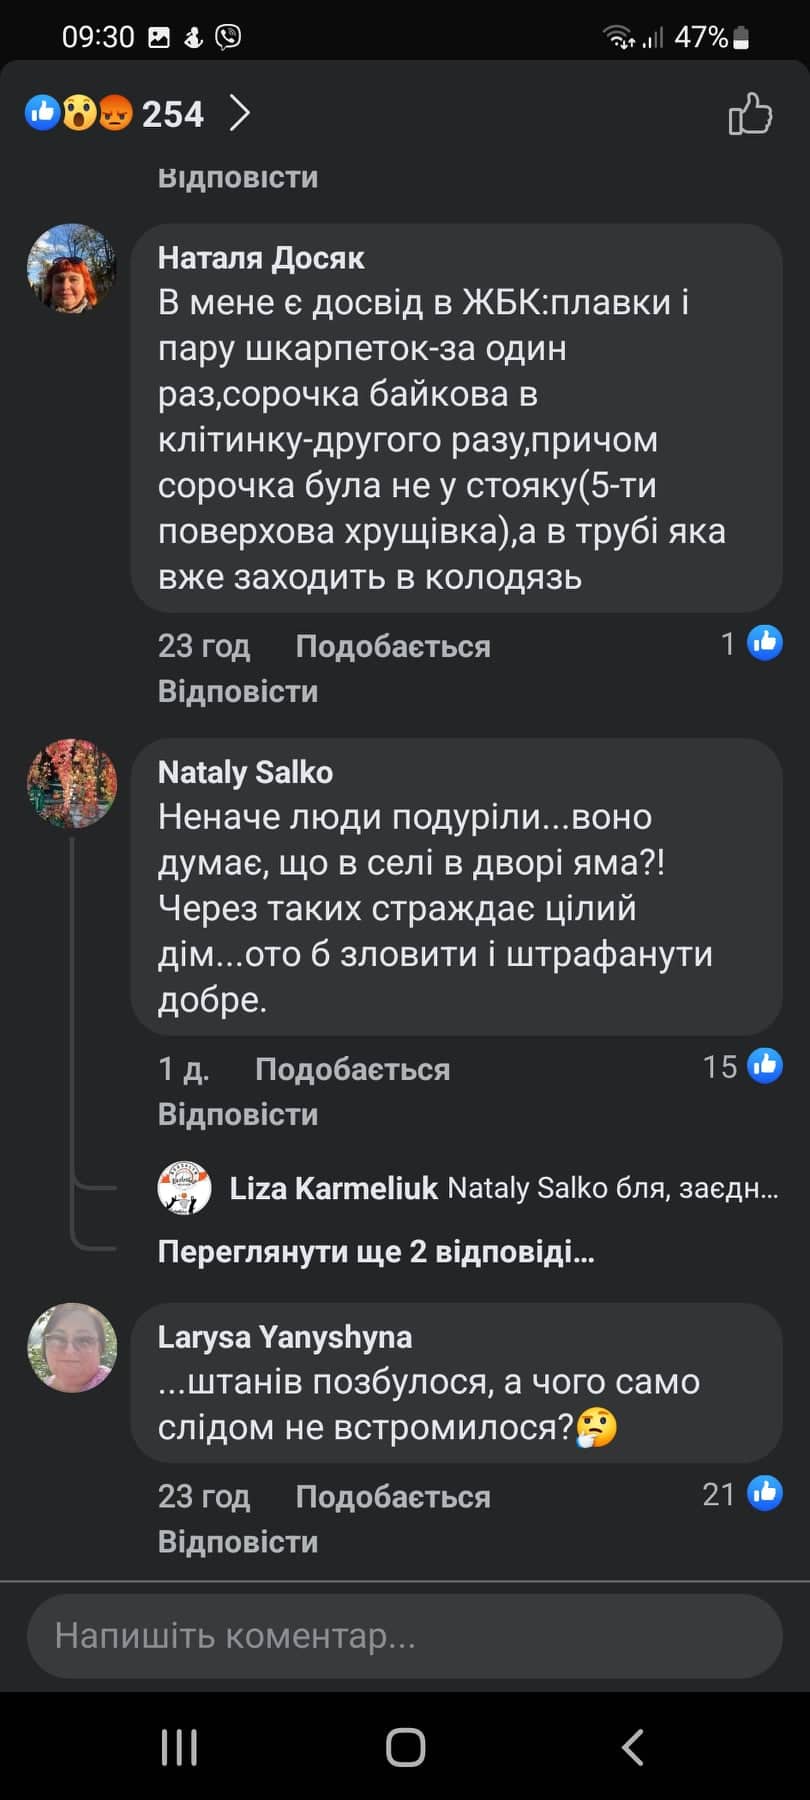The height and width of the screenshot is (1800, 810).
Task: Like Наталя Досяк's comment with Подобається
Action: (x=392, y=646)
